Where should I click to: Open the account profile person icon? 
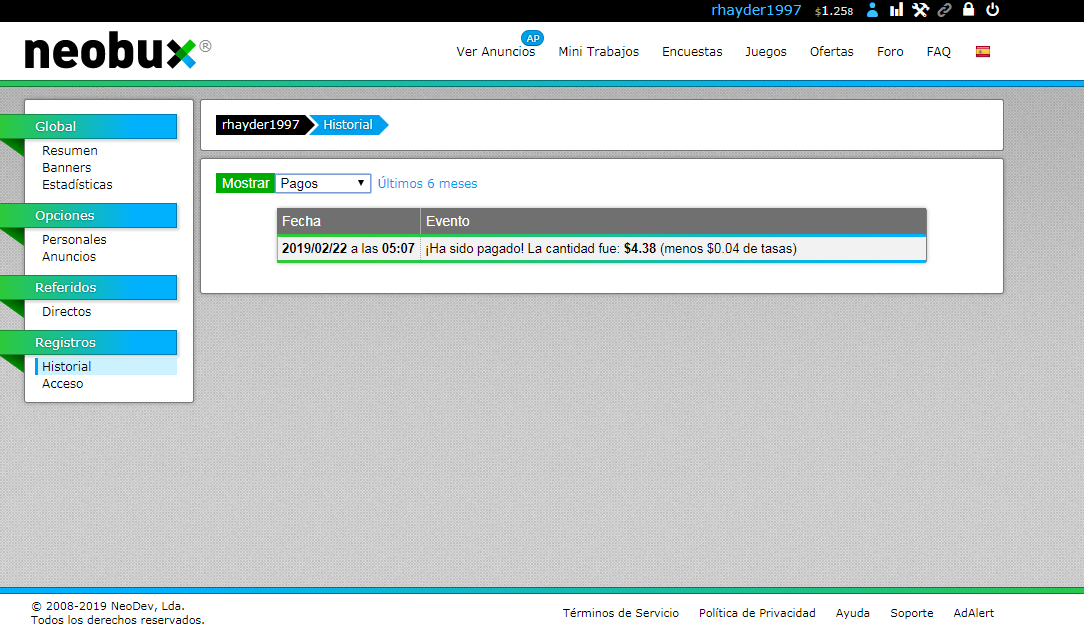pyautogui.click(x=872, y=10)
